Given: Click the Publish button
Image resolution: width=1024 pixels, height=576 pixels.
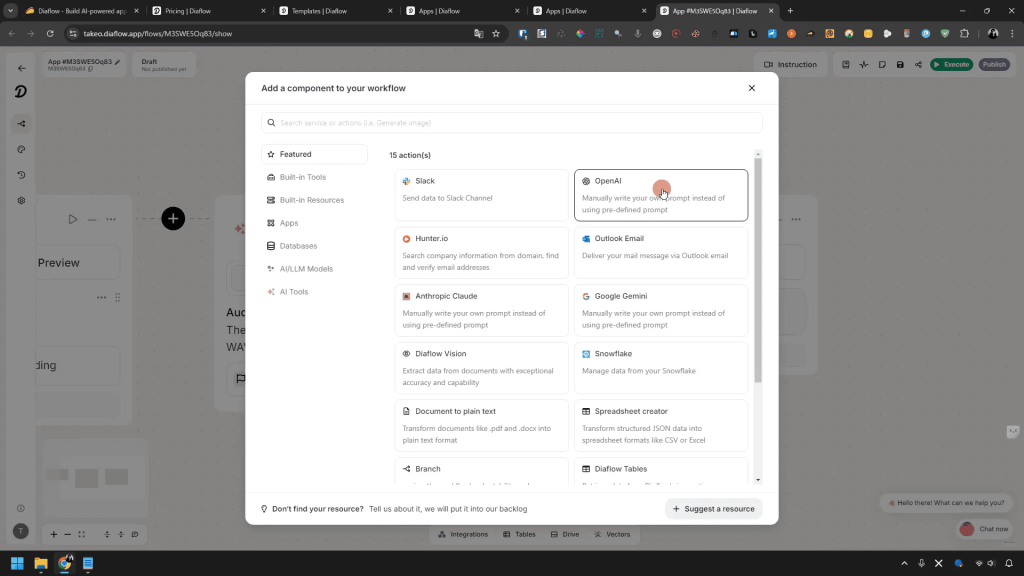Looking at the screenshot, I should (x=994, y=64).
